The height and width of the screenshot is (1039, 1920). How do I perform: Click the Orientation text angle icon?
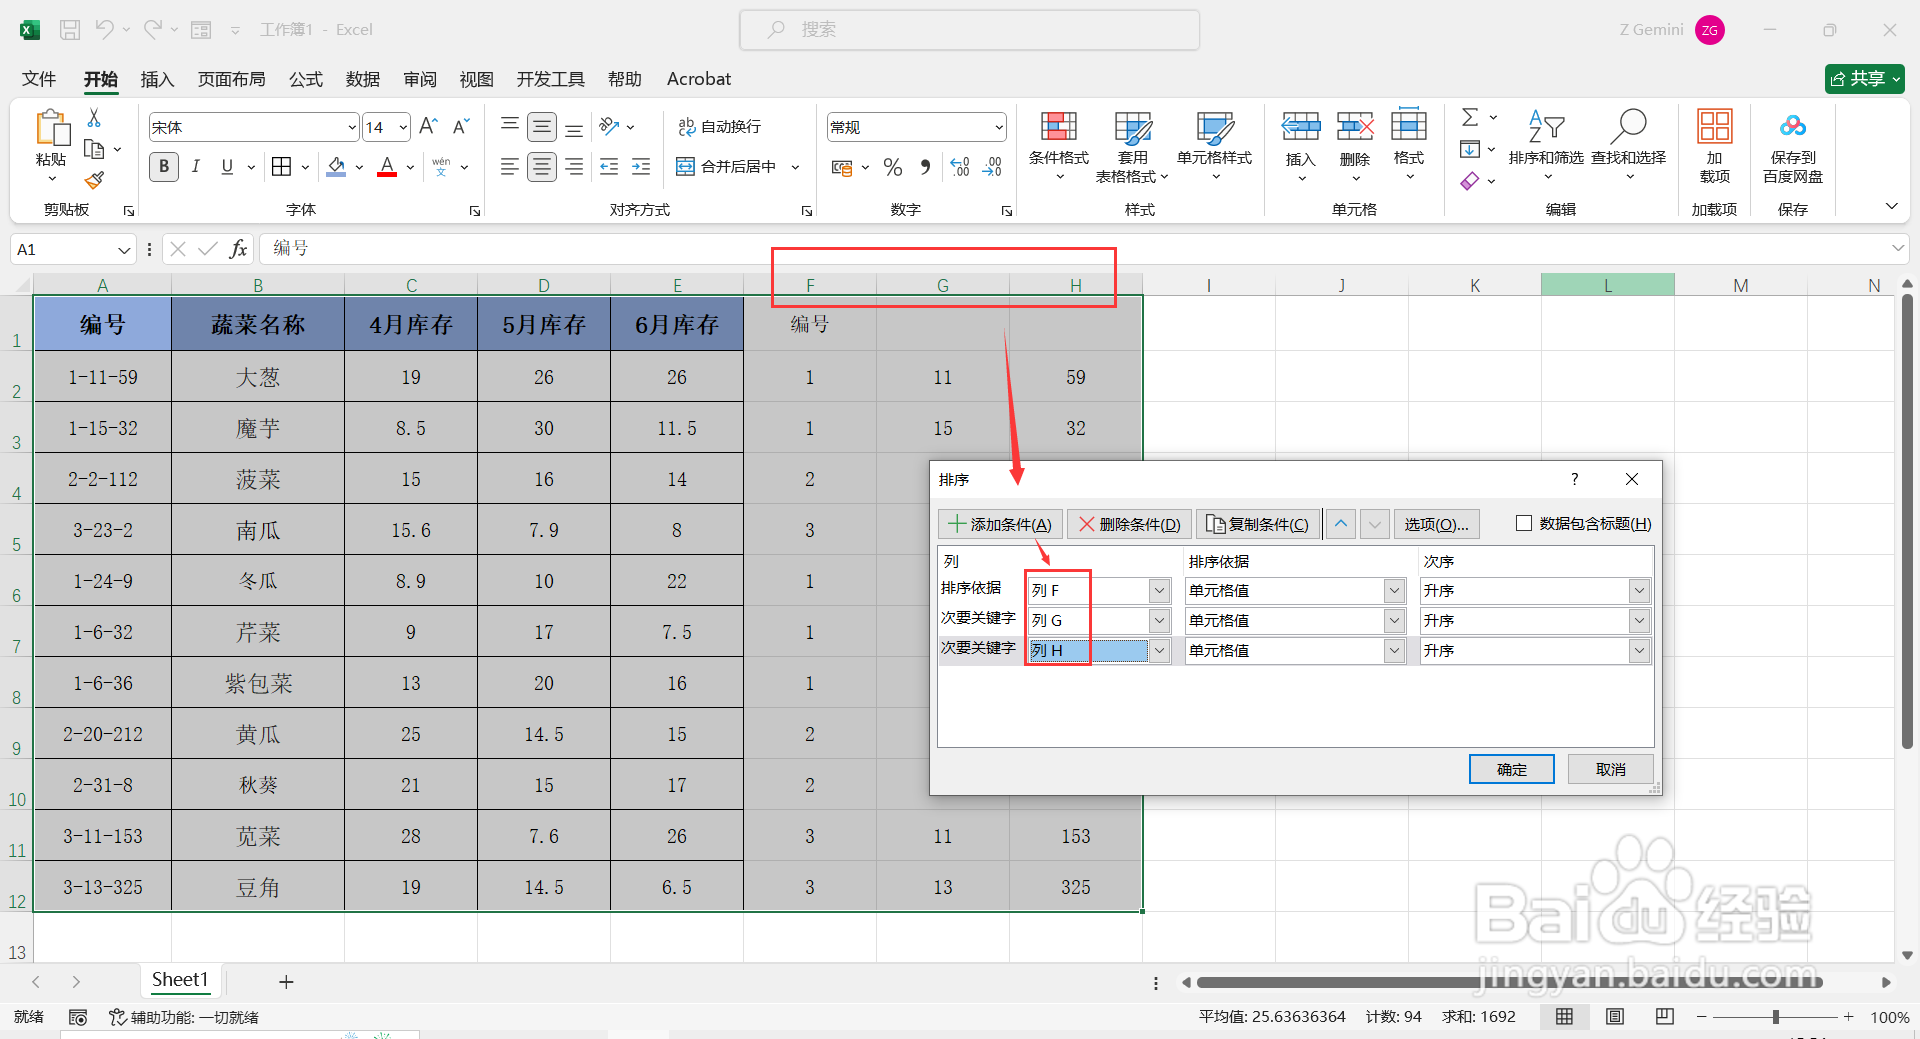[609, 127]
